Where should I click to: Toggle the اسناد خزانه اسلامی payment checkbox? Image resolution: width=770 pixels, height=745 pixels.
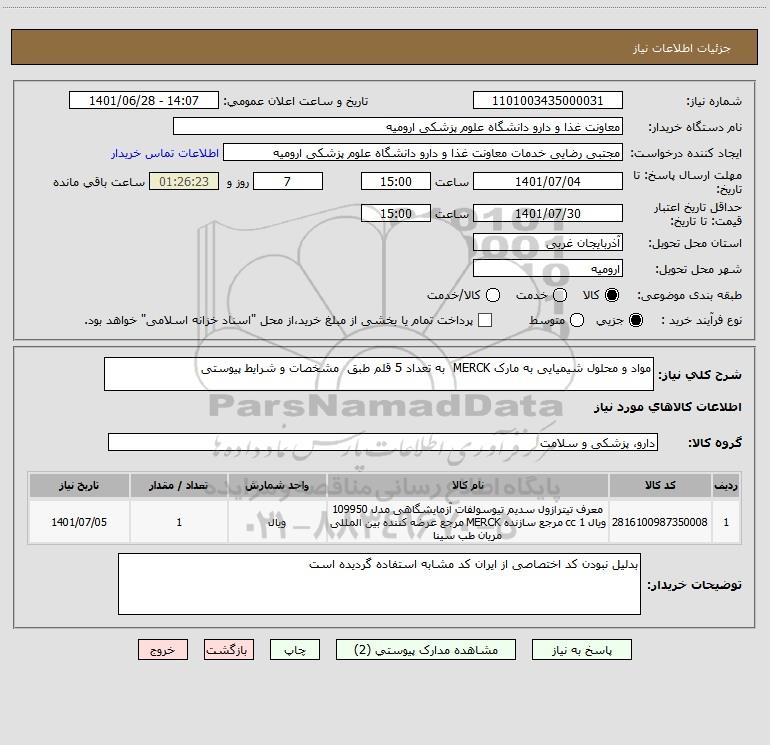[485, 320]
